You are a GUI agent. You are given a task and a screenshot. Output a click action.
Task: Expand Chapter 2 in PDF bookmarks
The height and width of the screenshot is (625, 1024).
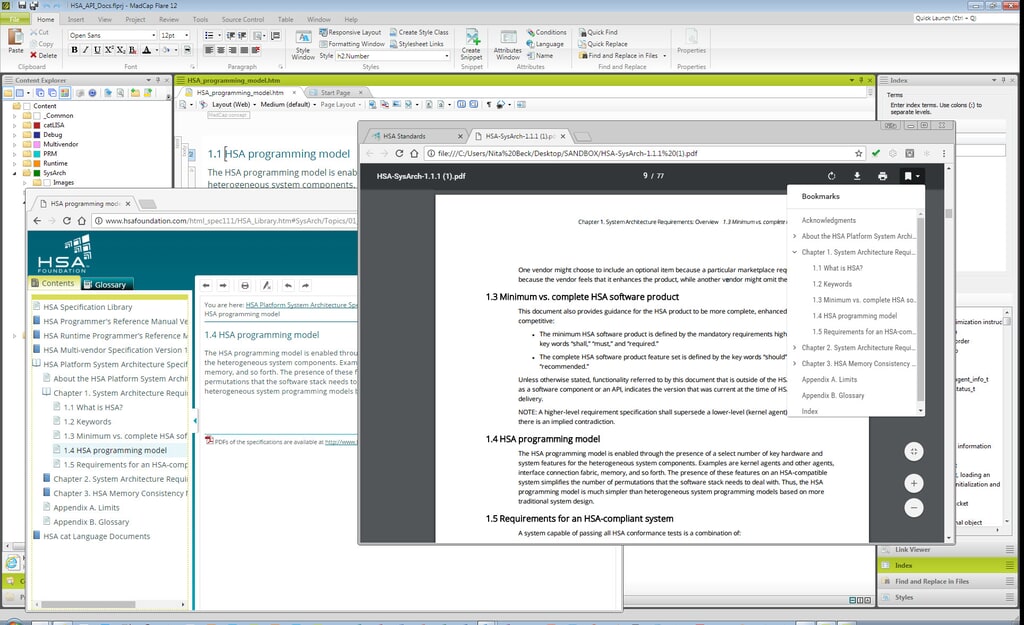[795, 347]
